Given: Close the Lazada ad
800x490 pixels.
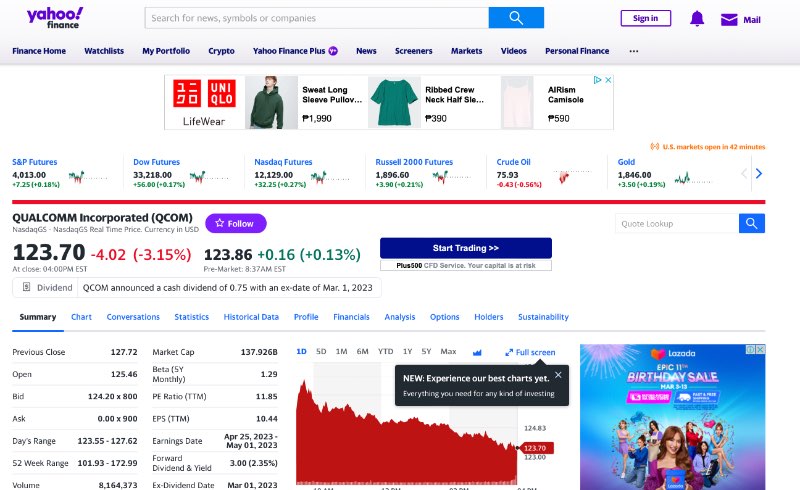Looking at the screenshot, I should [761, 349].
